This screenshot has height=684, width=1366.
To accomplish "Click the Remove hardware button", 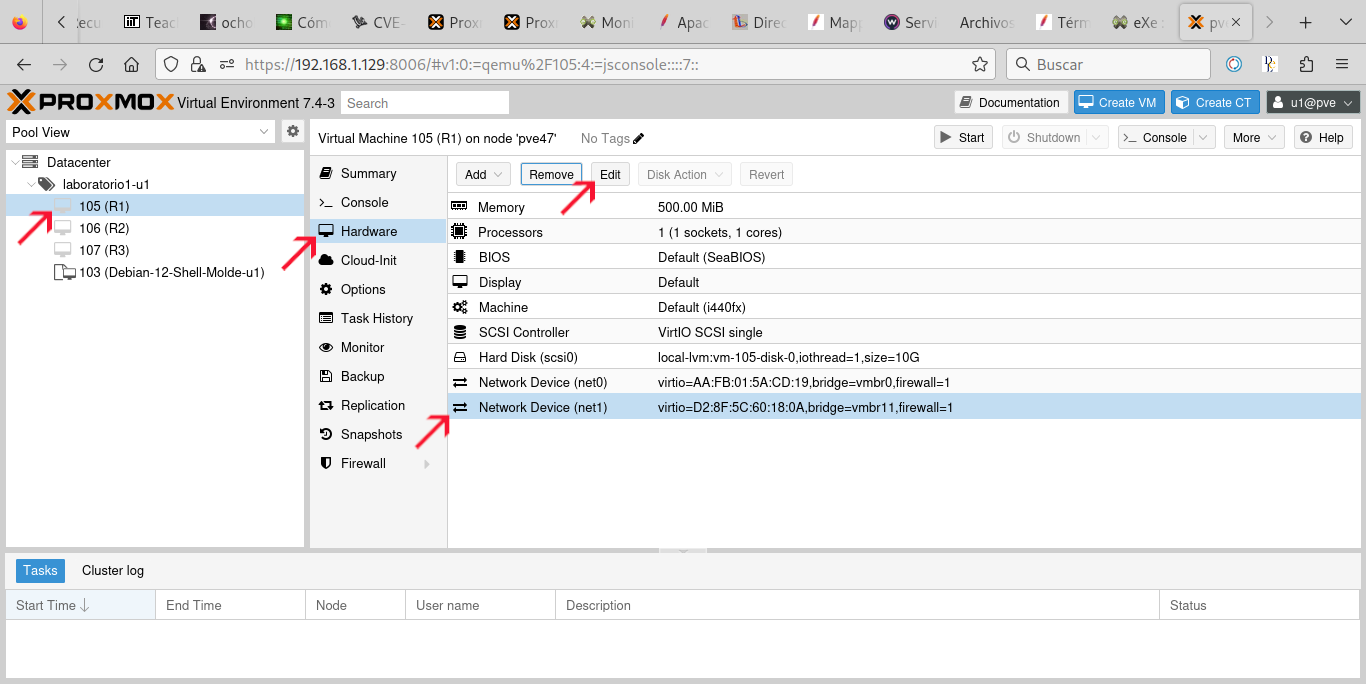I will [551, 174].
